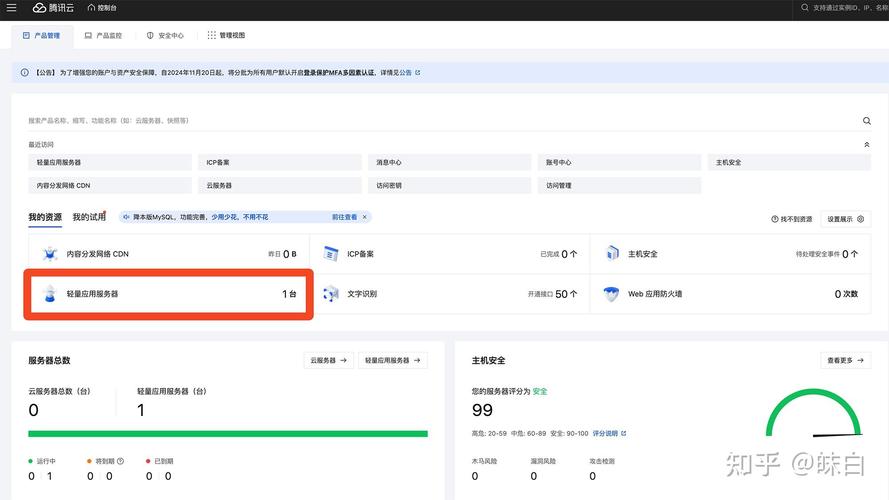Click the 云服务器 button in 服务器总数
Image resolution: width=889 pixels, height=500 pixels.
point(328,360)
